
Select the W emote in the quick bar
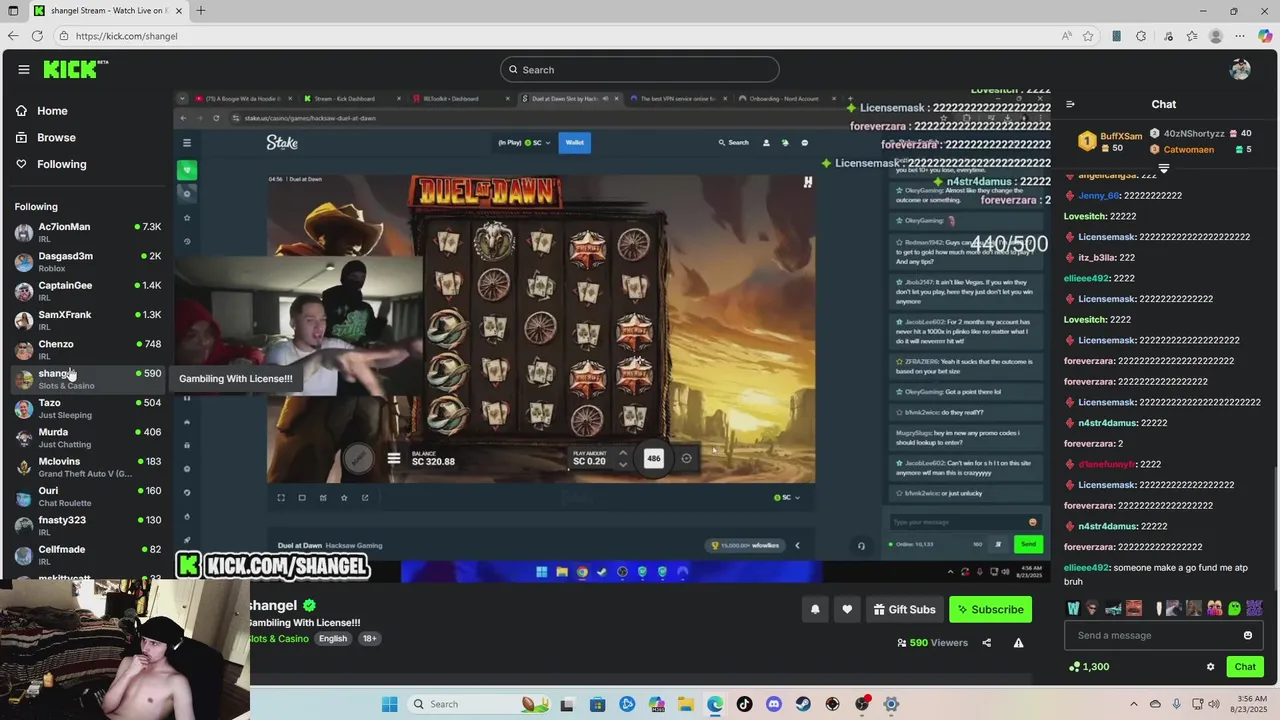[x=1073, y=608]
